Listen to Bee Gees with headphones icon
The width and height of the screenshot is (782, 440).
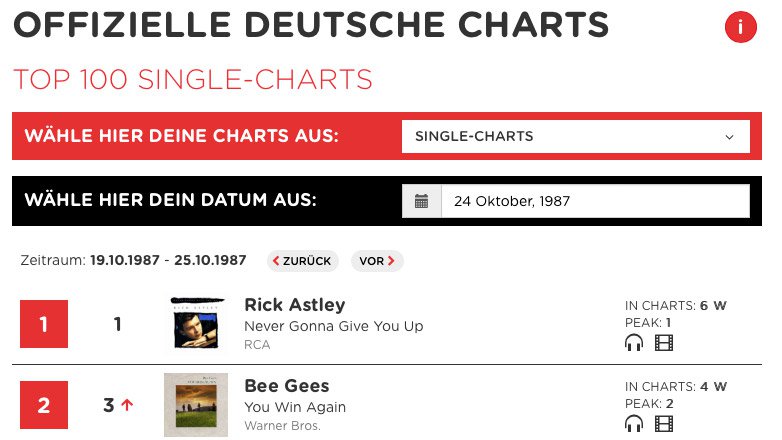[x=634, y=424]
